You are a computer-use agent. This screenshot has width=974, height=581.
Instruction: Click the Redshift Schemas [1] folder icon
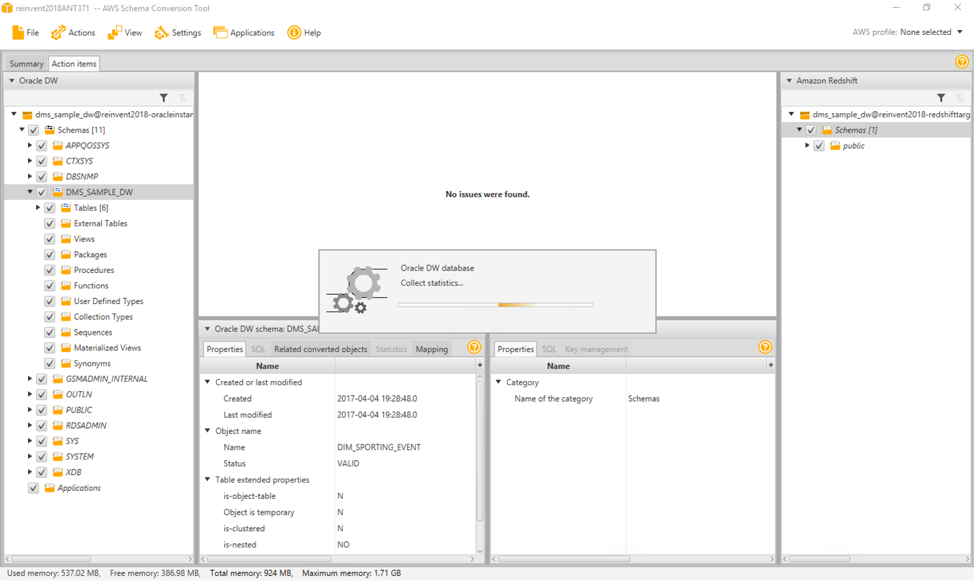coord(827,130)
